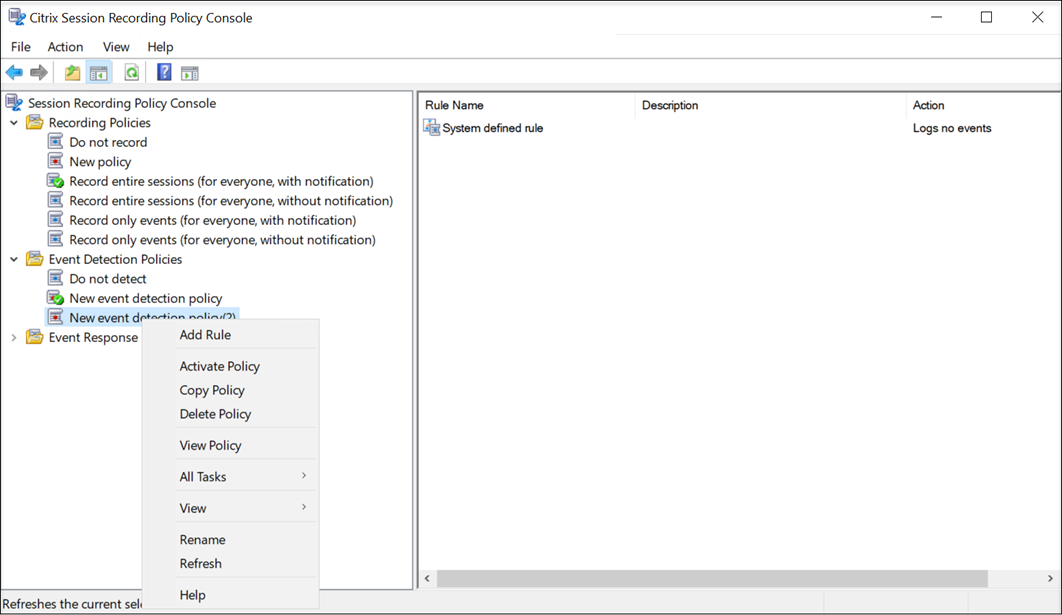Click the System defined rule icon
Viewport: 1062px width, 615px height.
pos(431,127)
